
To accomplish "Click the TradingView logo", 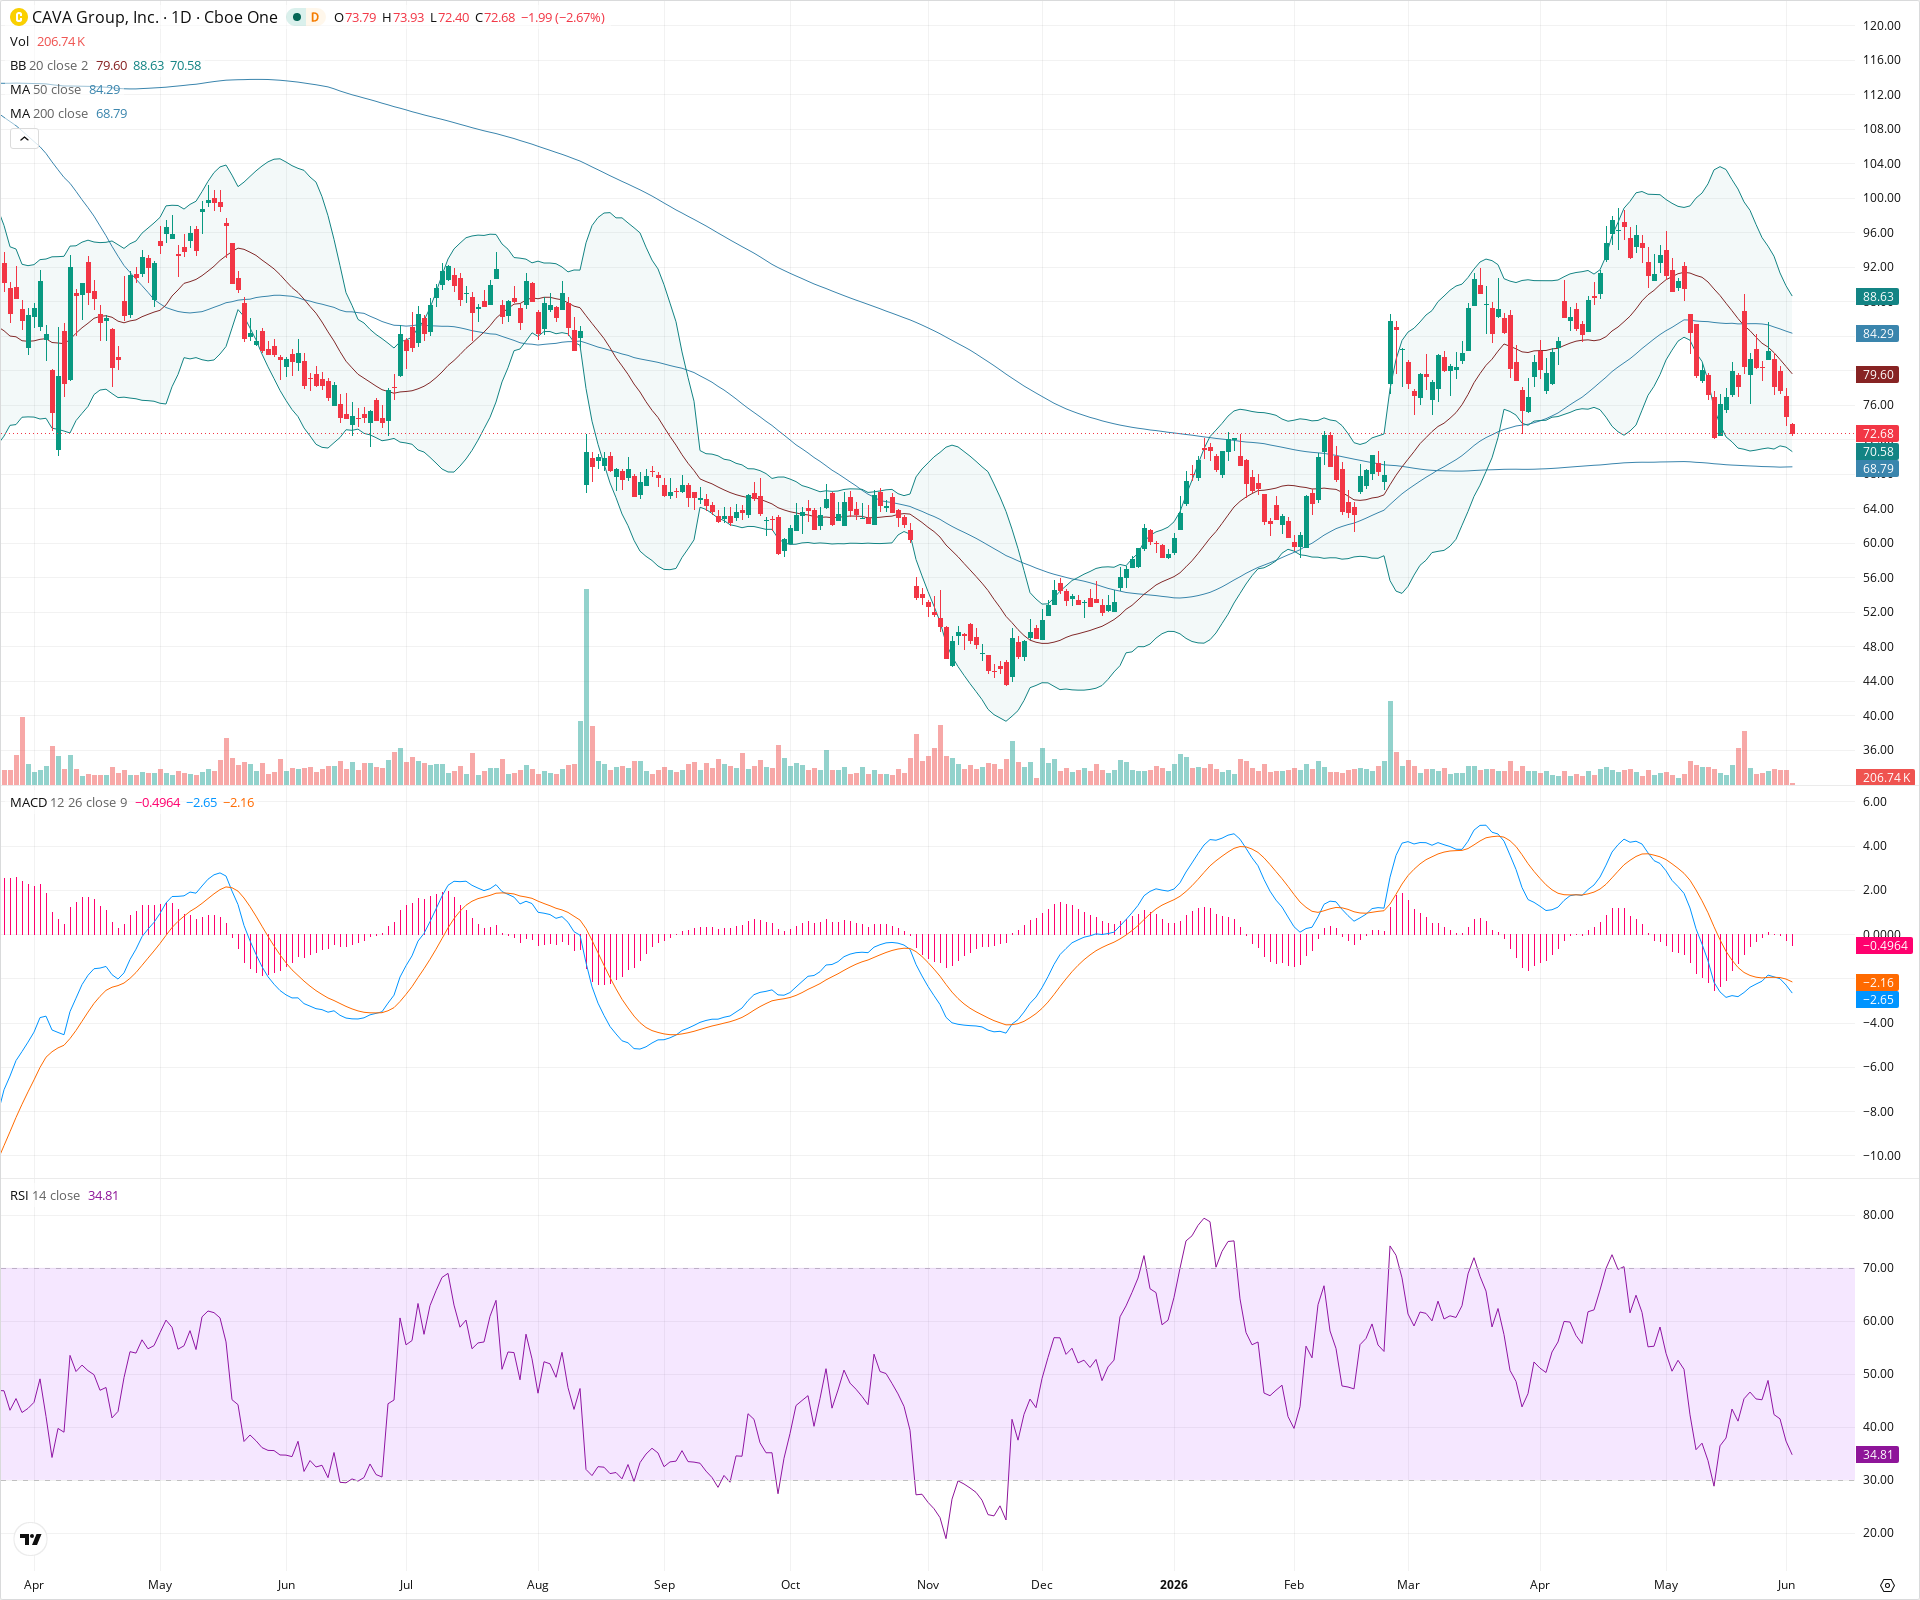I will point(31,1539).
